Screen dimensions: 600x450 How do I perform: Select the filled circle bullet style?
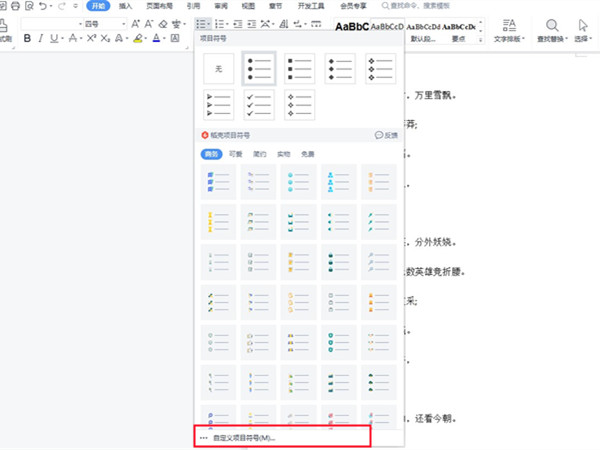[259, 68]
